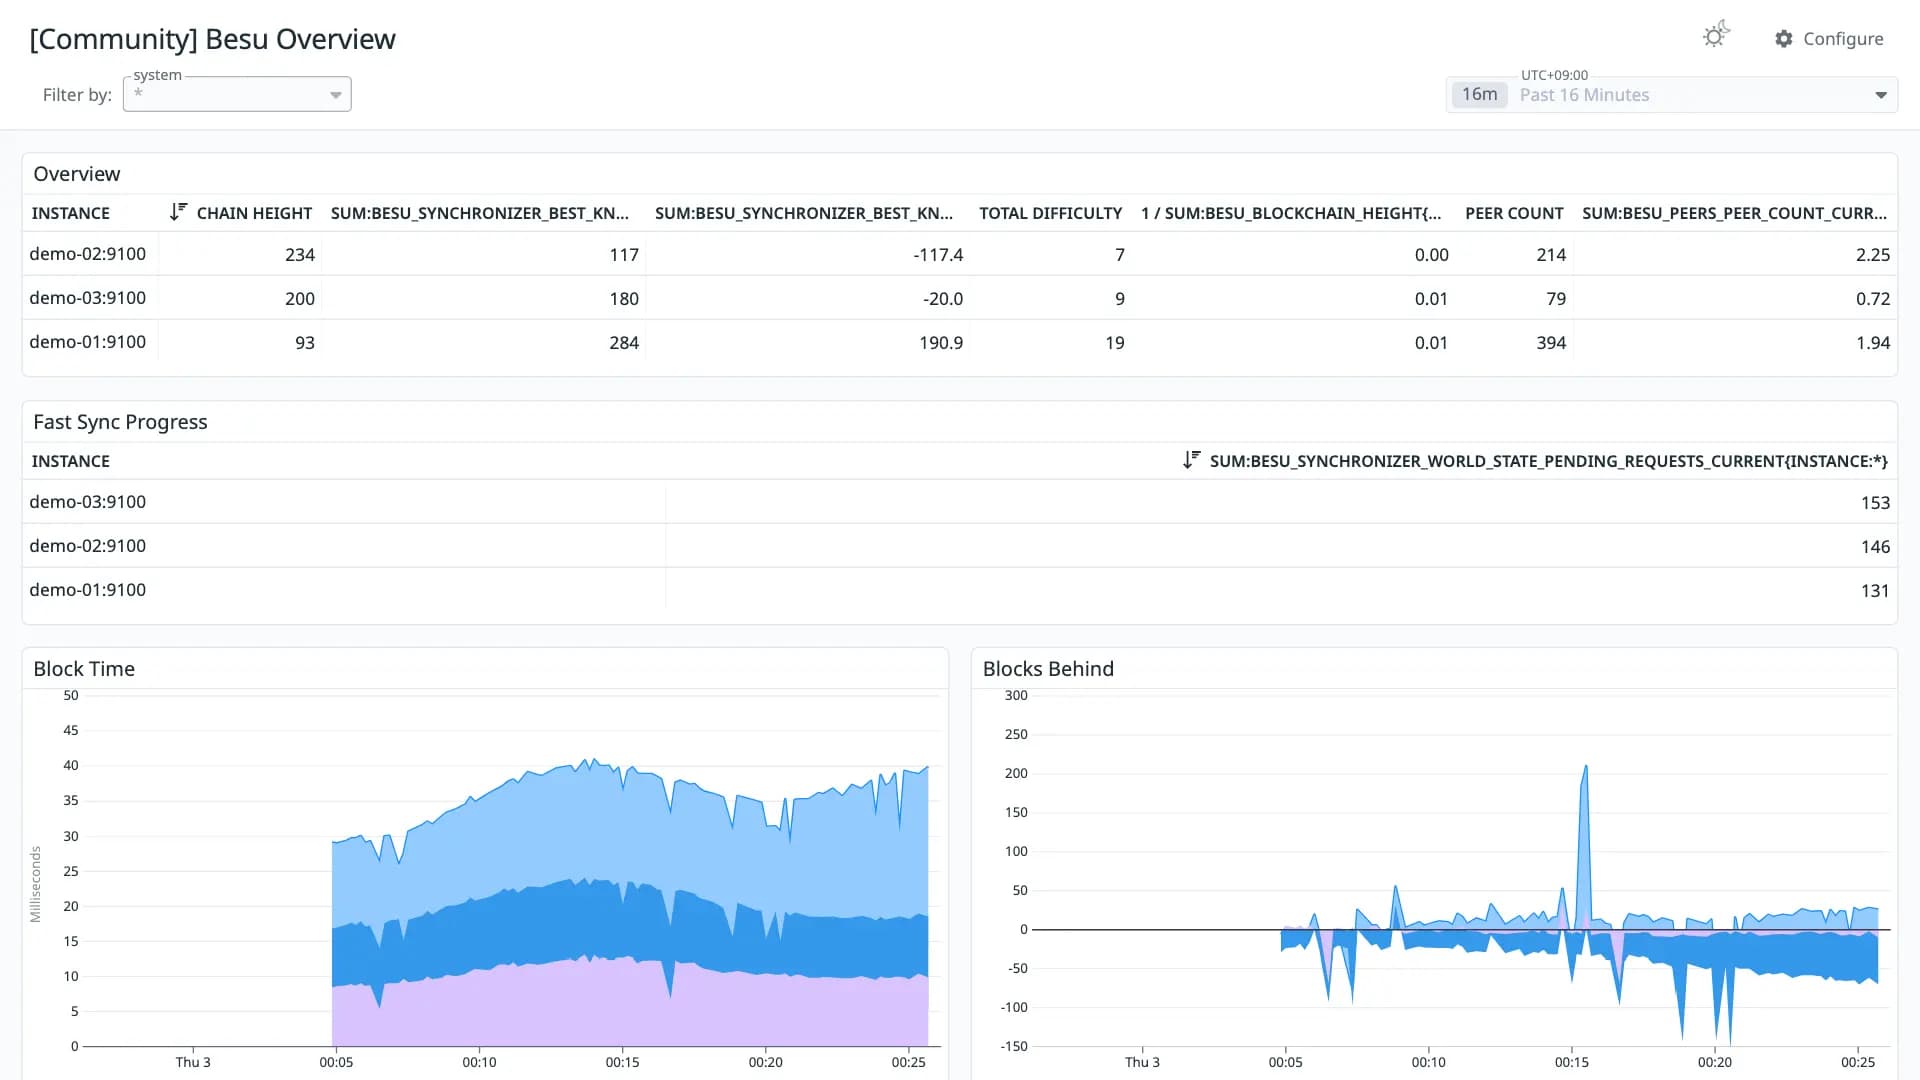Sort by TOTAL DIFFICULTY column header
The image size is (1920, 1080).
1050,213
